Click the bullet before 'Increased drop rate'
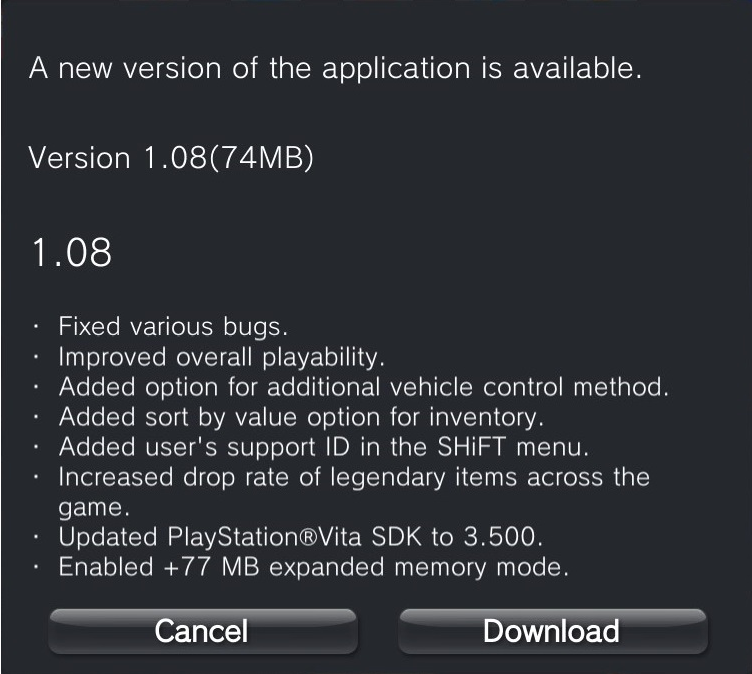This screenshot has height=674, width=752. point(36,477)
